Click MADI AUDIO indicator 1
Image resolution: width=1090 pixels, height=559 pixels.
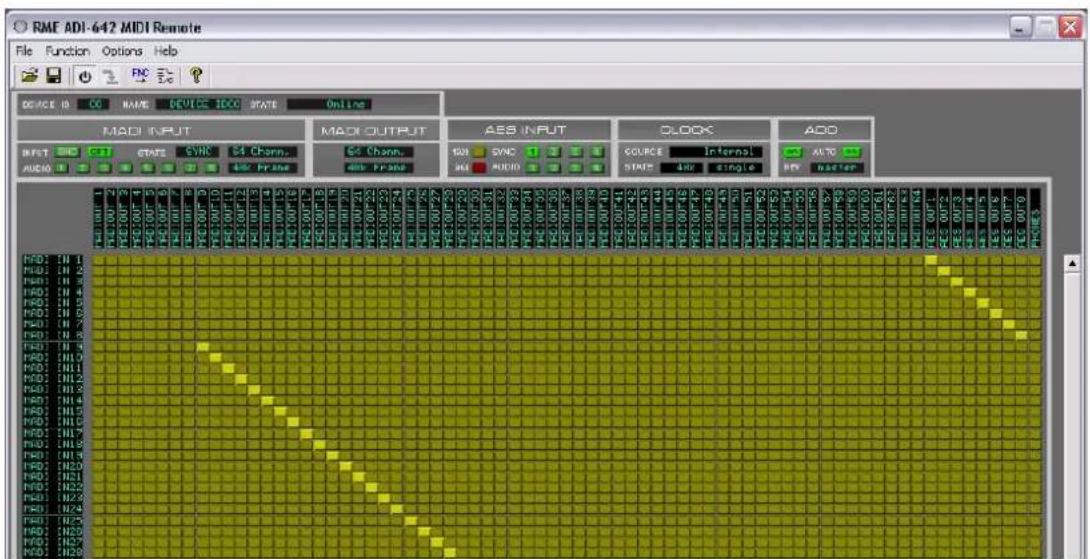click(x=61, y=168)
